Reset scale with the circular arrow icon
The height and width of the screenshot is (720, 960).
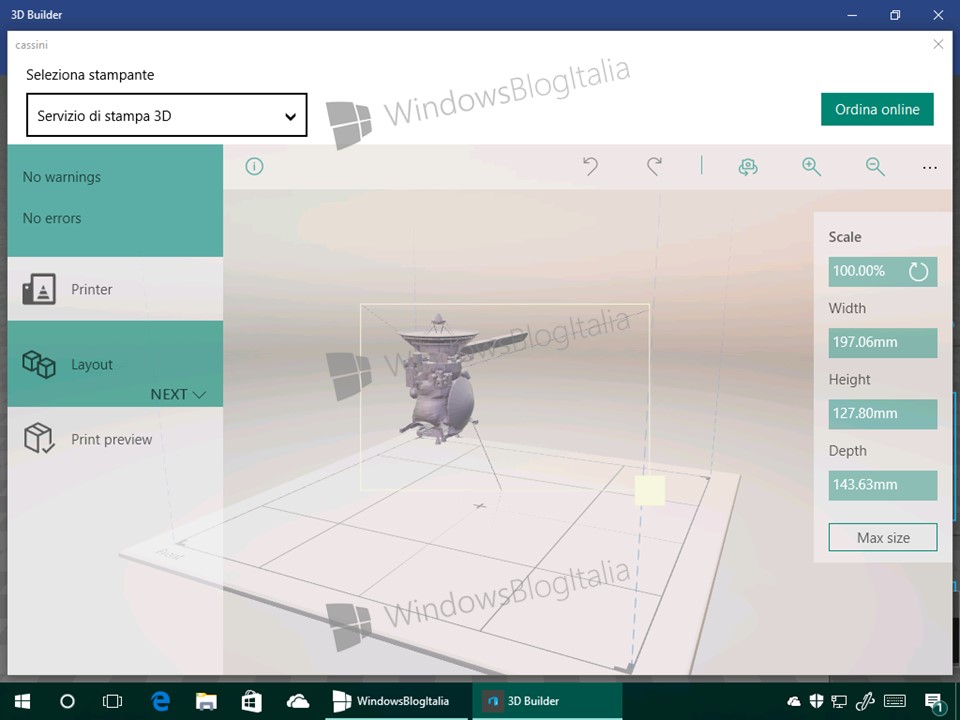918,271
